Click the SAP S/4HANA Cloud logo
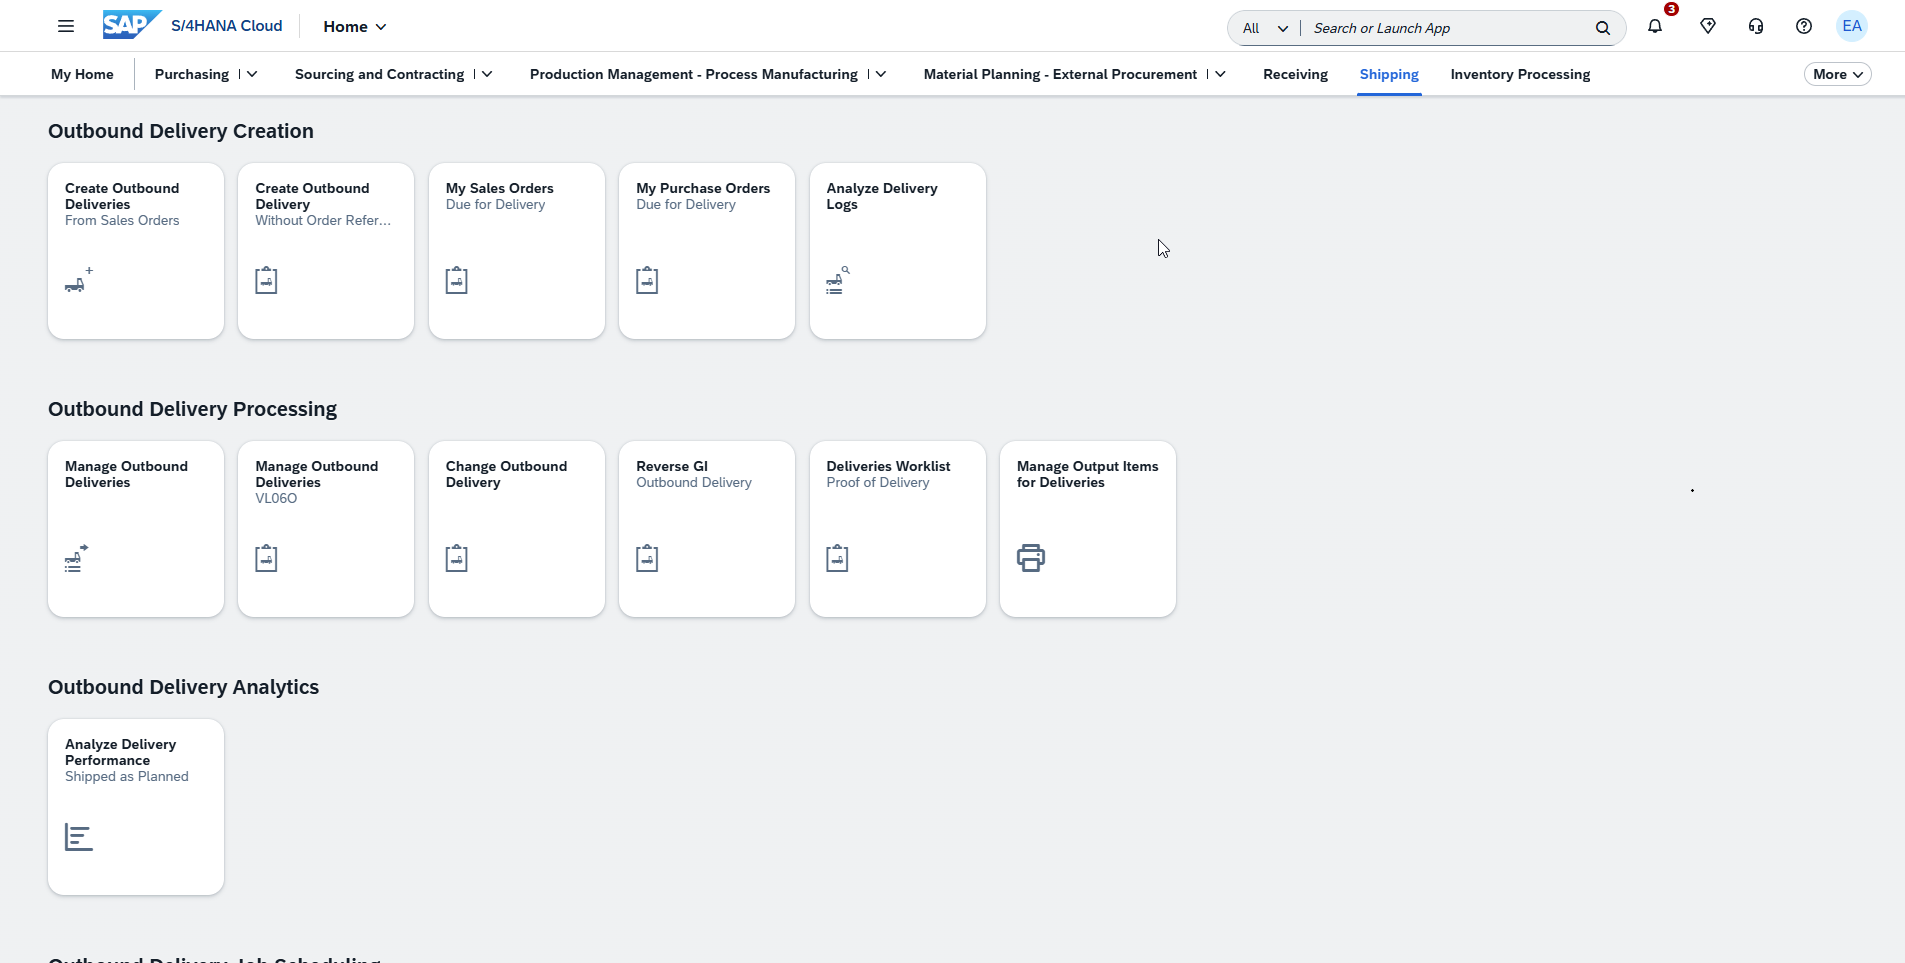 (x=130, y=25)
